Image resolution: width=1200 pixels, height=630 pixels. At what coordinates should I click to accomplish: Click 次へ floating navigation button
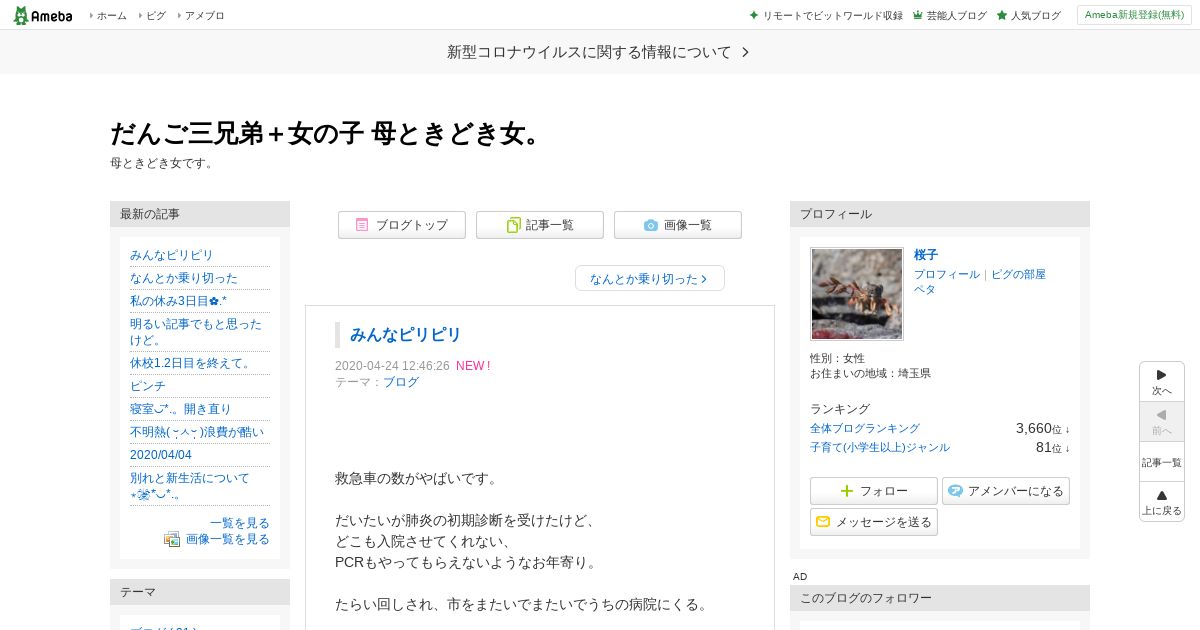click(1162, 382)
